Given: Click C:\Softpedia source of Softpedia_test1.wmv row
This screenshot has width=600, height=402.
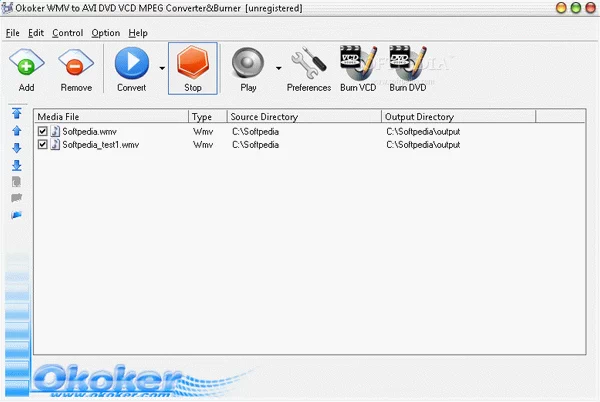Looking at the screenshot, I should (255, 145).
